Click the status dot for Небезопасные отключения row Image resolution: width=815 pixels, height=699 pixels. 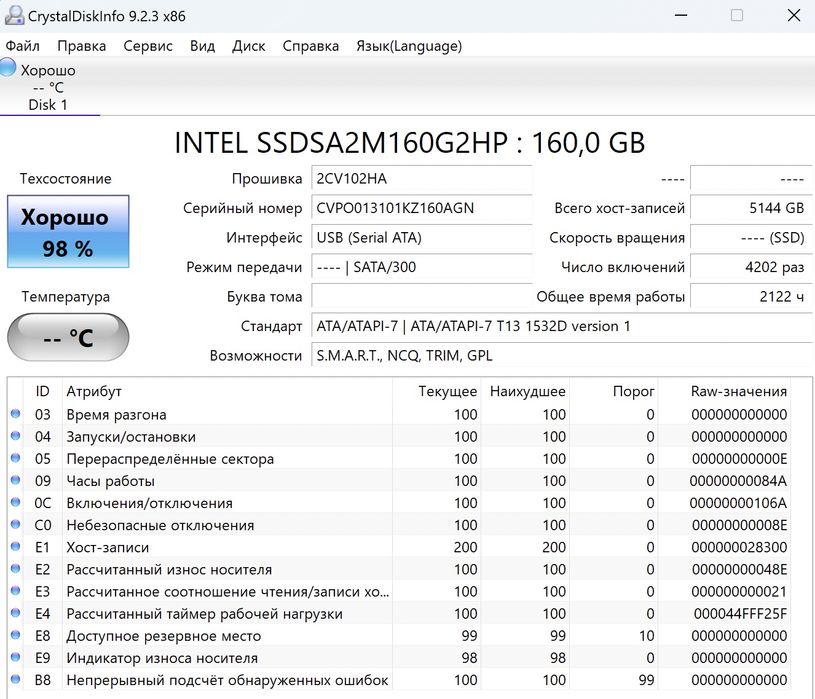point(16,524)
